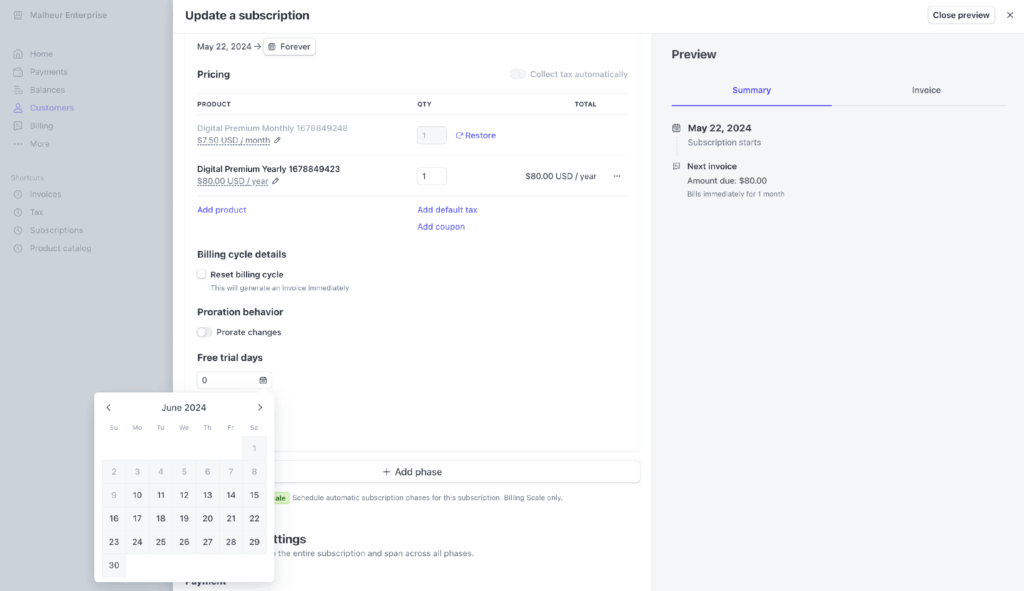Go to Payments in the sidebar
The image size is (1024, 591).
(x=48, y=72)
